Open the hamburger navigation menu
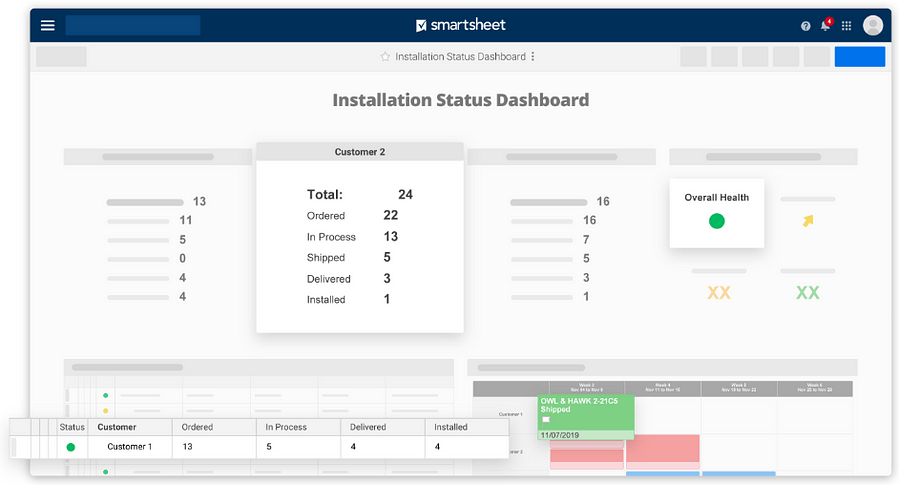The width and height of the screenshot is (899, 485). [48, 25]
